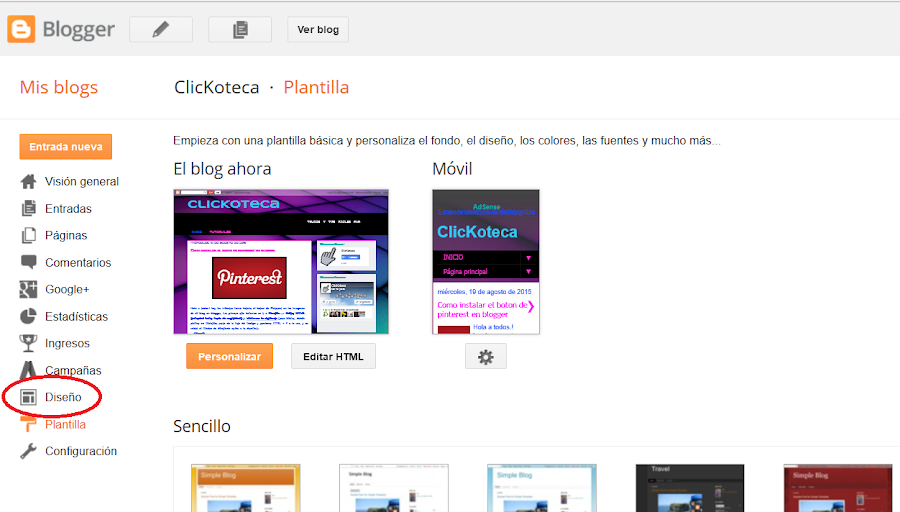Open Google+ menu entry
900x512 pixels.
[67, 289]
